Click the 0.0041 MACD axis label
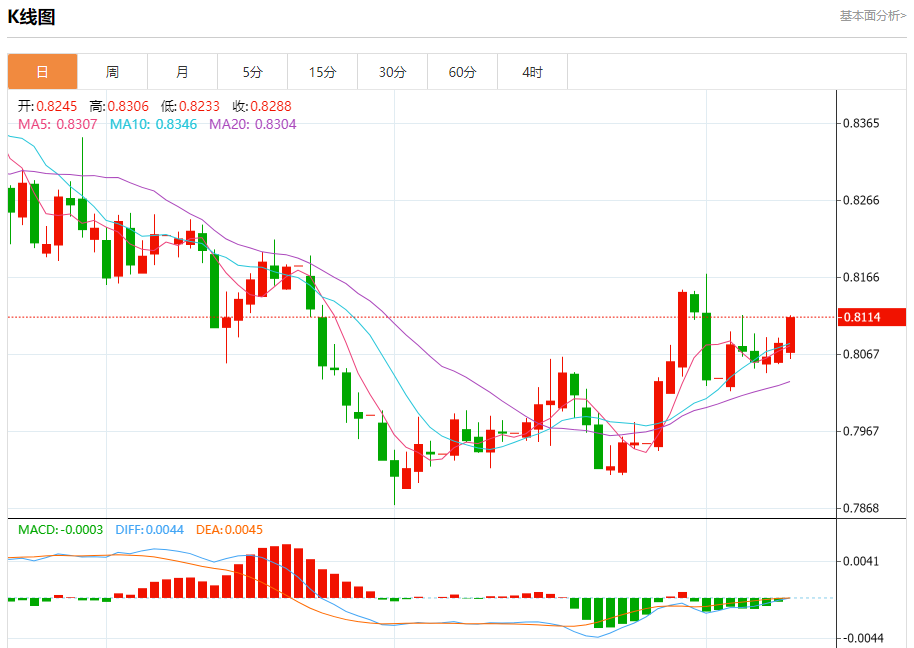This screenshot has width=914, height=648. point(861,561)
